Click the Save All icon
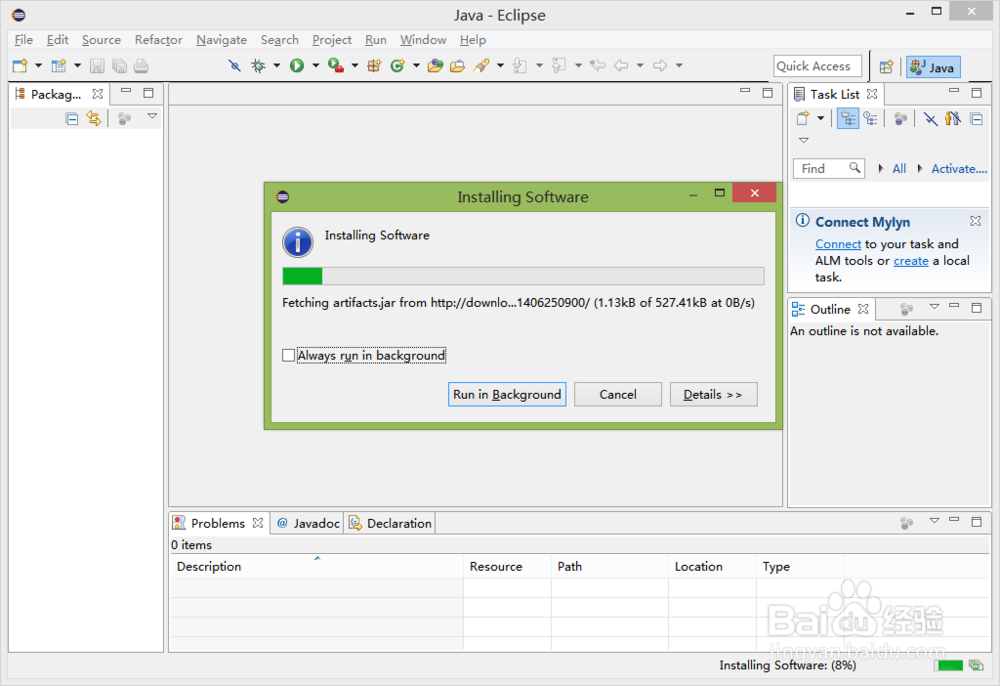 119,66
